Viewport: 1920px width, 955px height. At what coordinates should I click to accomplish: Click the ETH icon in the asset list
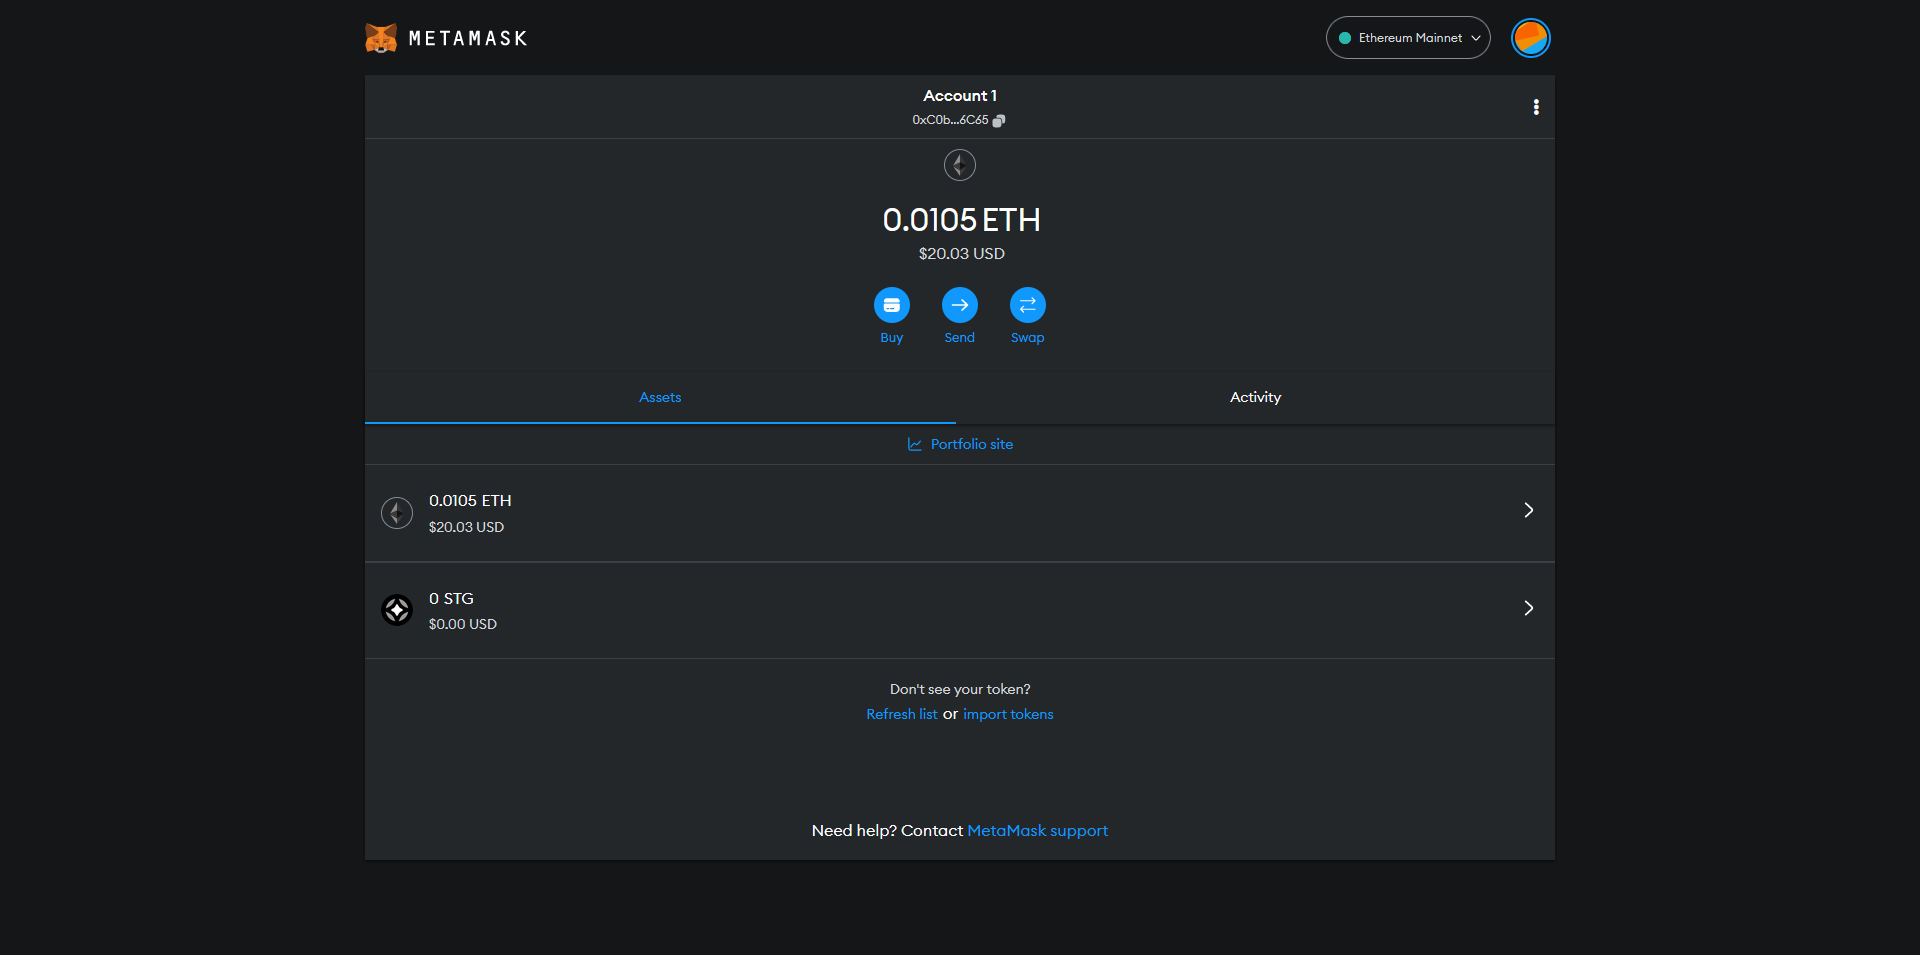[x=397, y=513]
